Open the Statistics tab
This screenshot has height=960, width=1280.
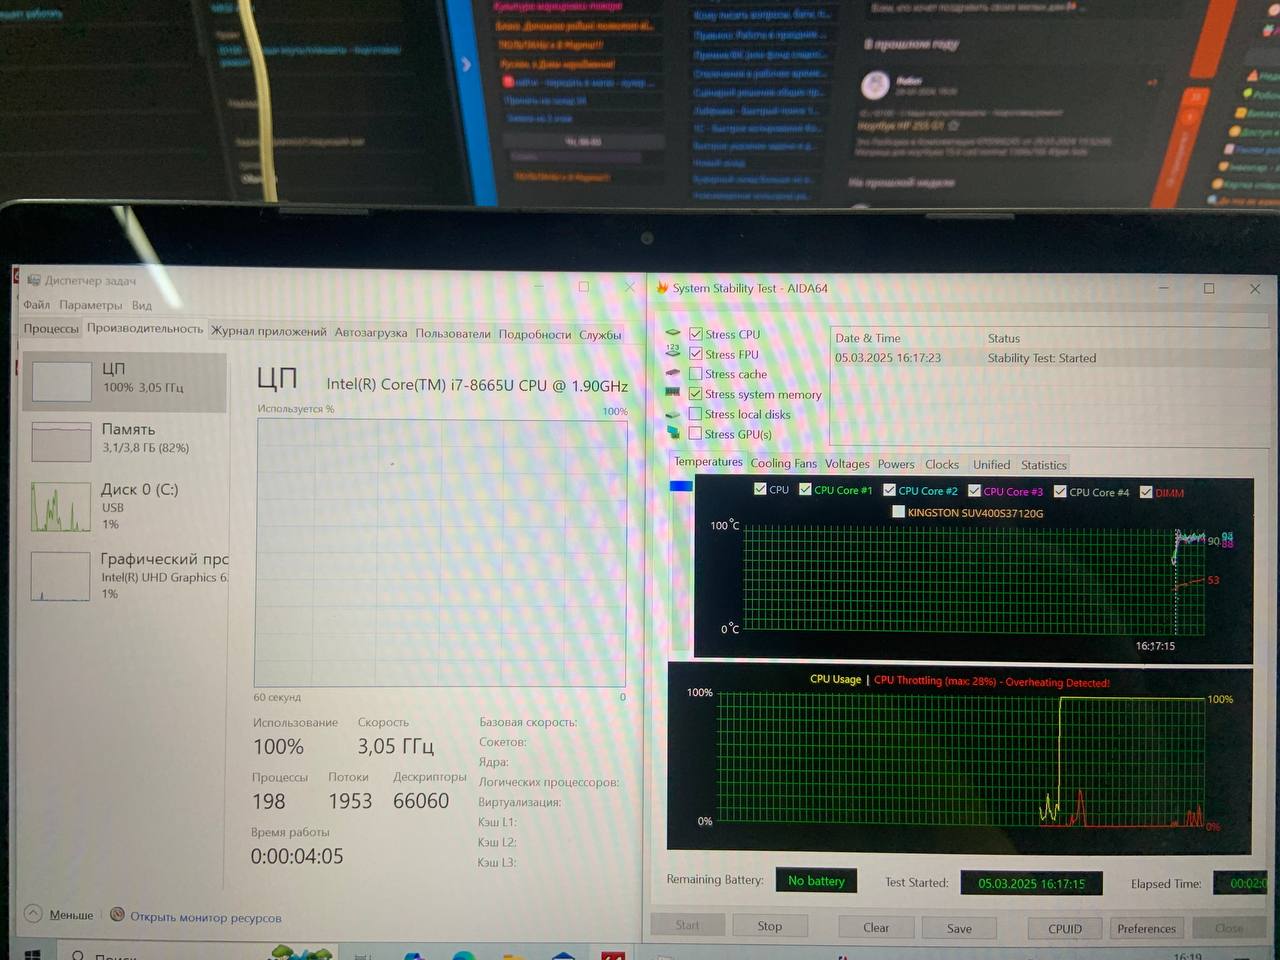pyautogui.click(x=1044, y=465)
